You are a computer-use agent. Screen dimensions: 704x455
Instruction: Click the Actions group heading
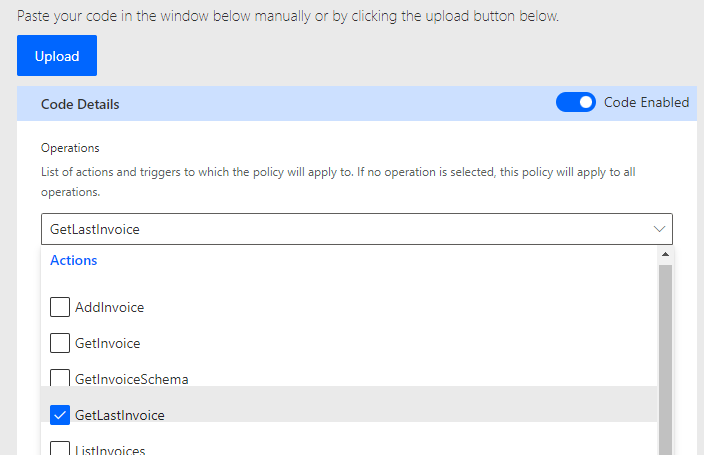pos(74,260)
